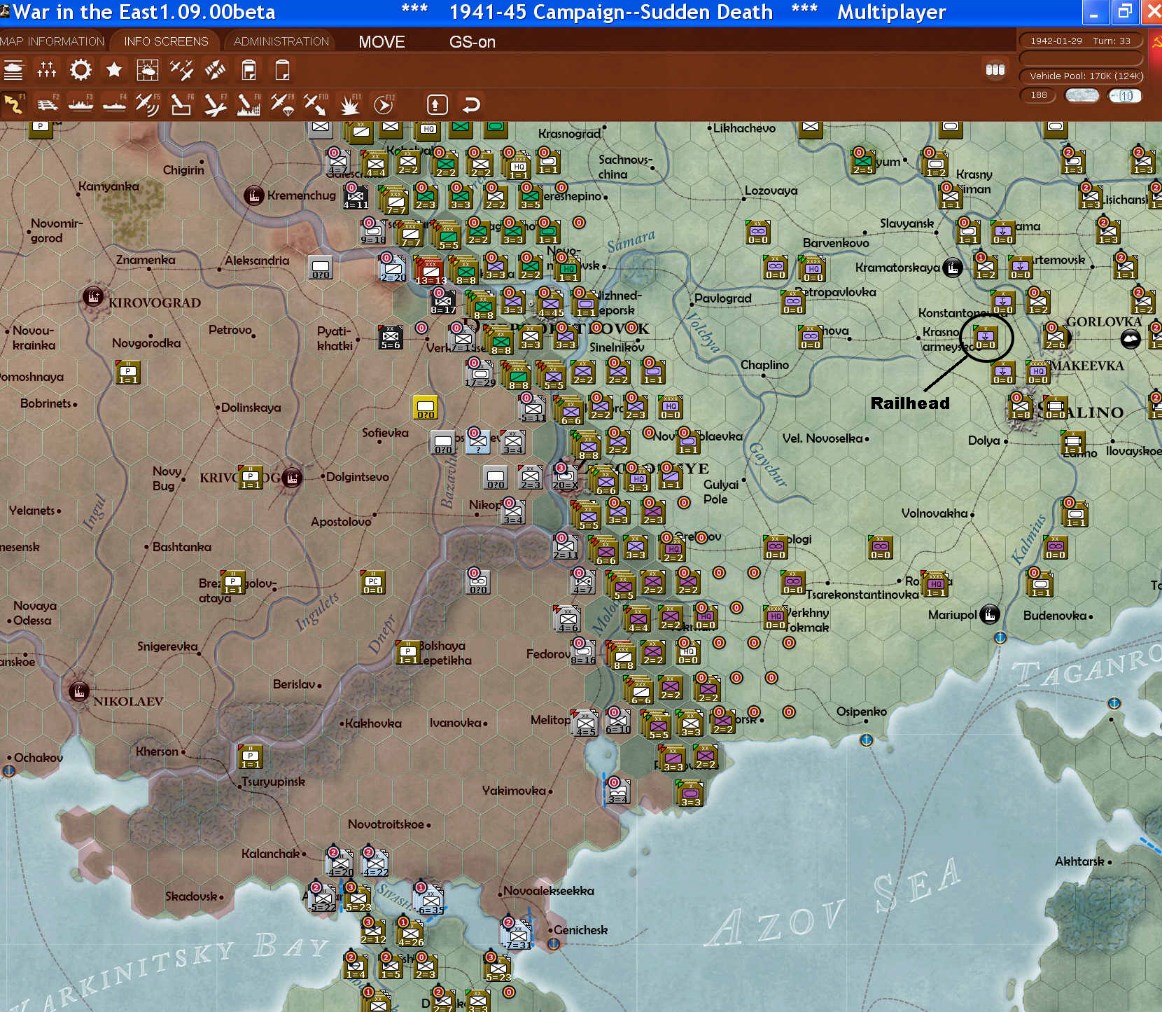This screenshot has height=1012, width=1162.
Task: Show the weather map grid icon
Action: [147, 70]
